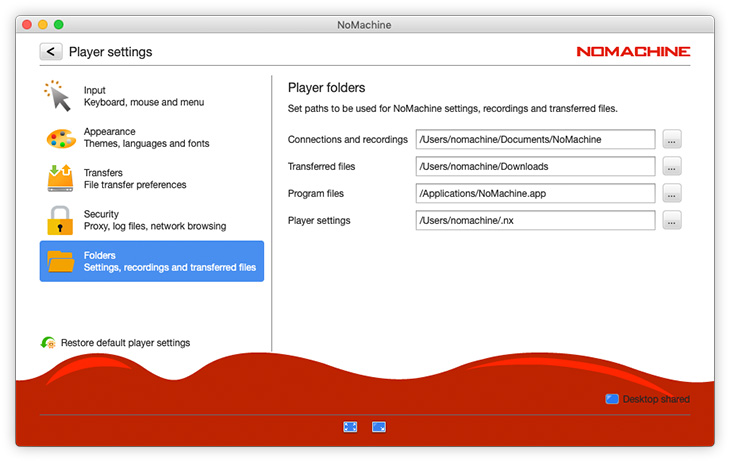
Task: Select the Folders category in the sidebar
Action: coord(152,261)
